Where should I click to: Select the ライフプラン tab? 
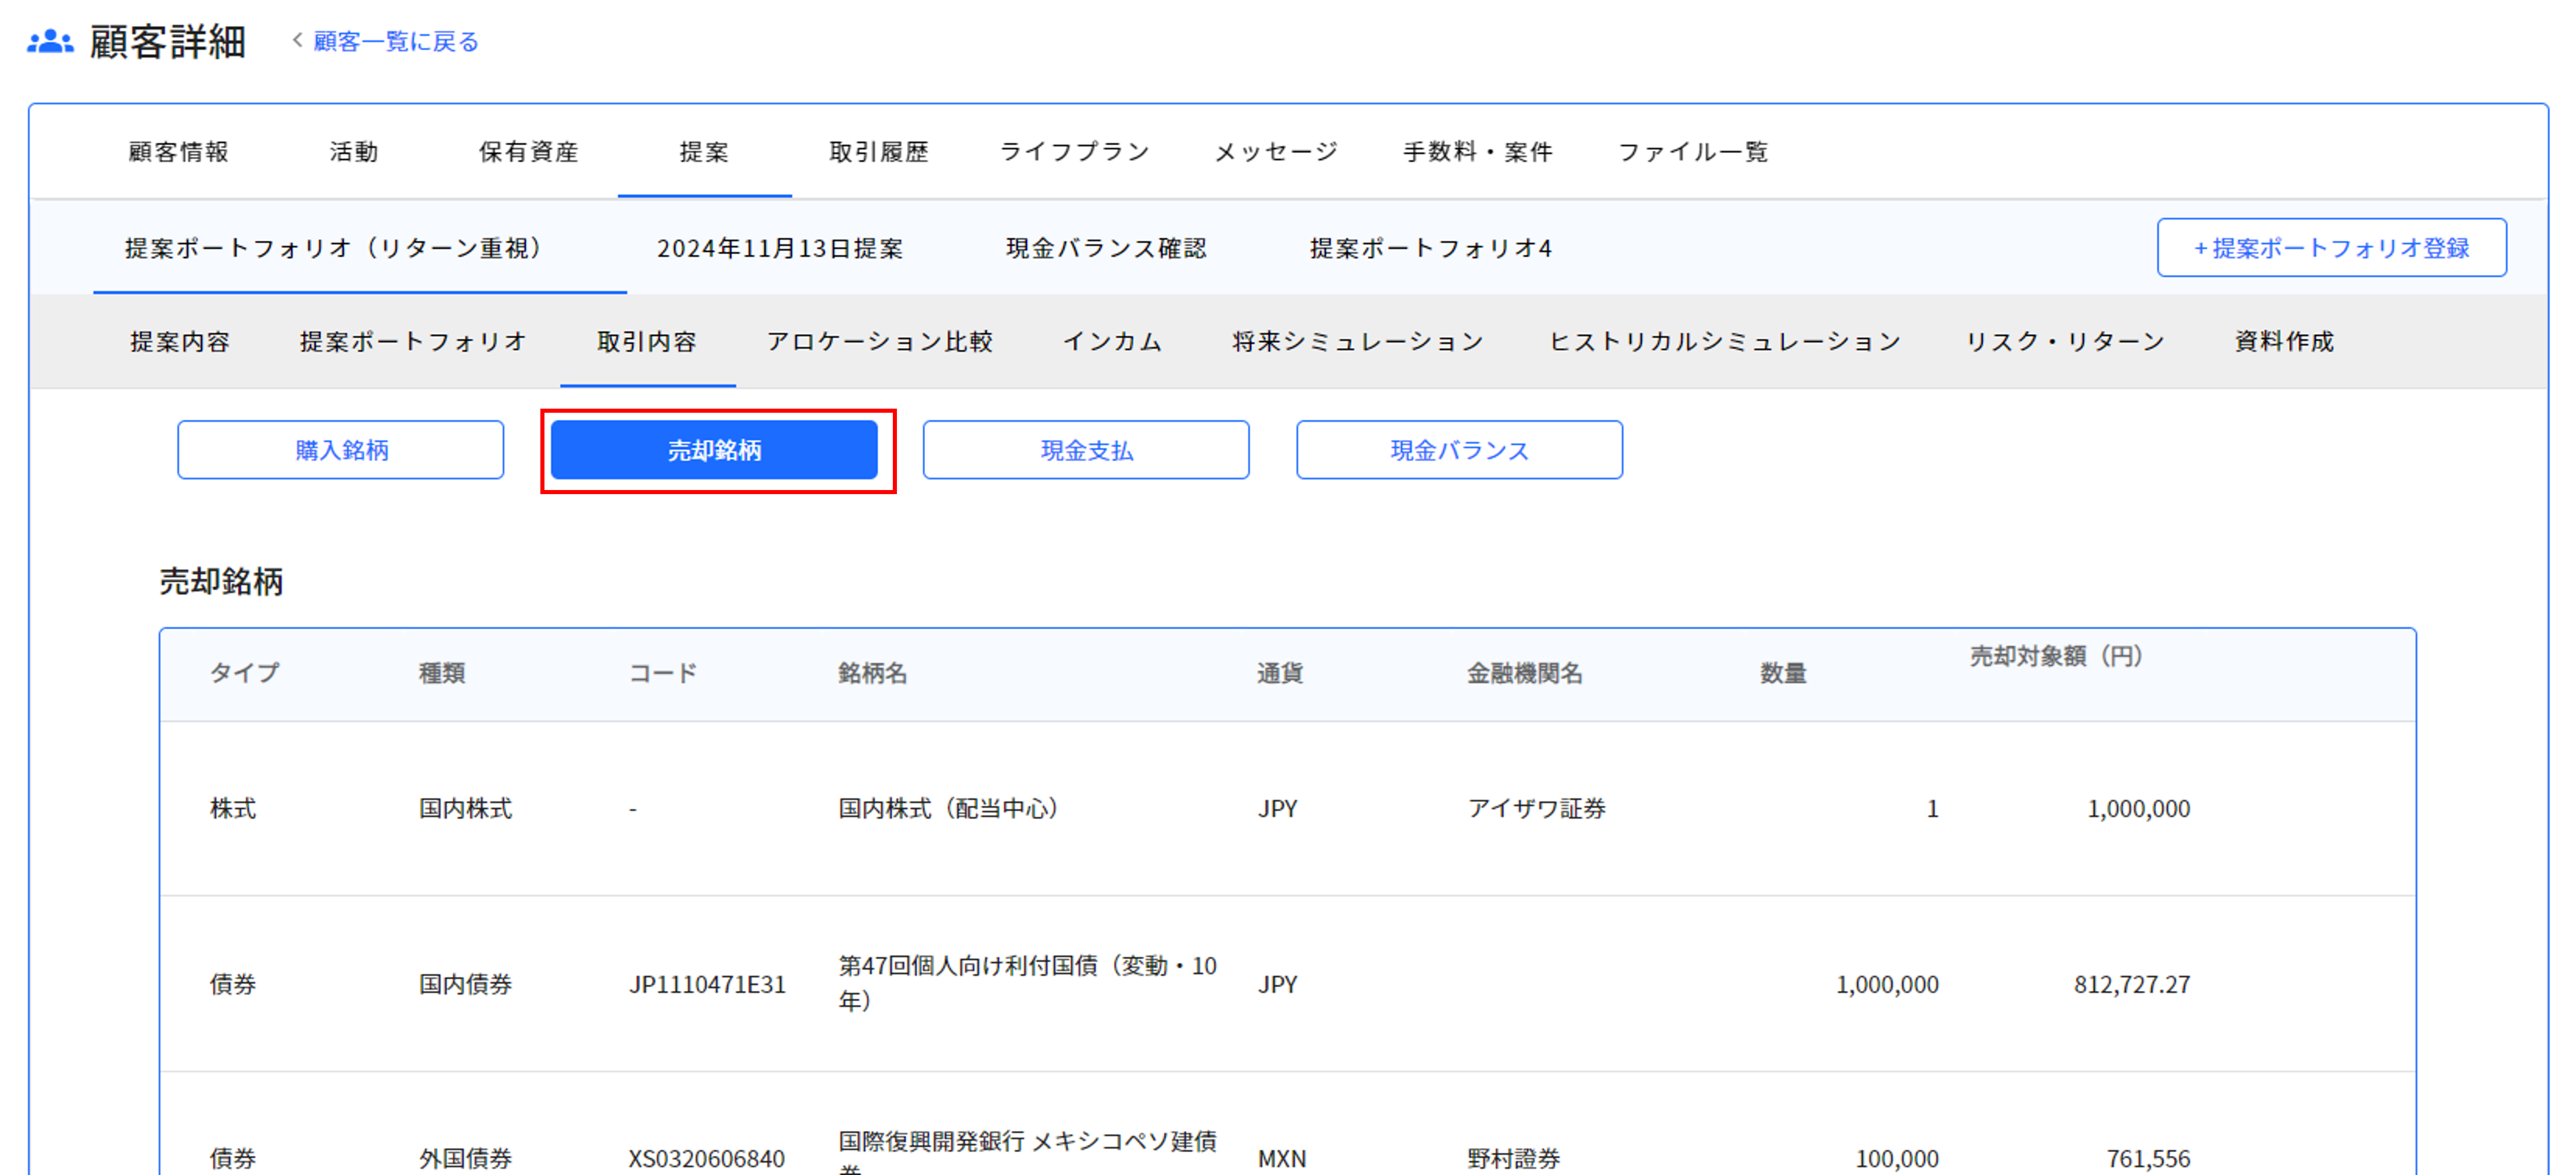[x=1074, y=152]
